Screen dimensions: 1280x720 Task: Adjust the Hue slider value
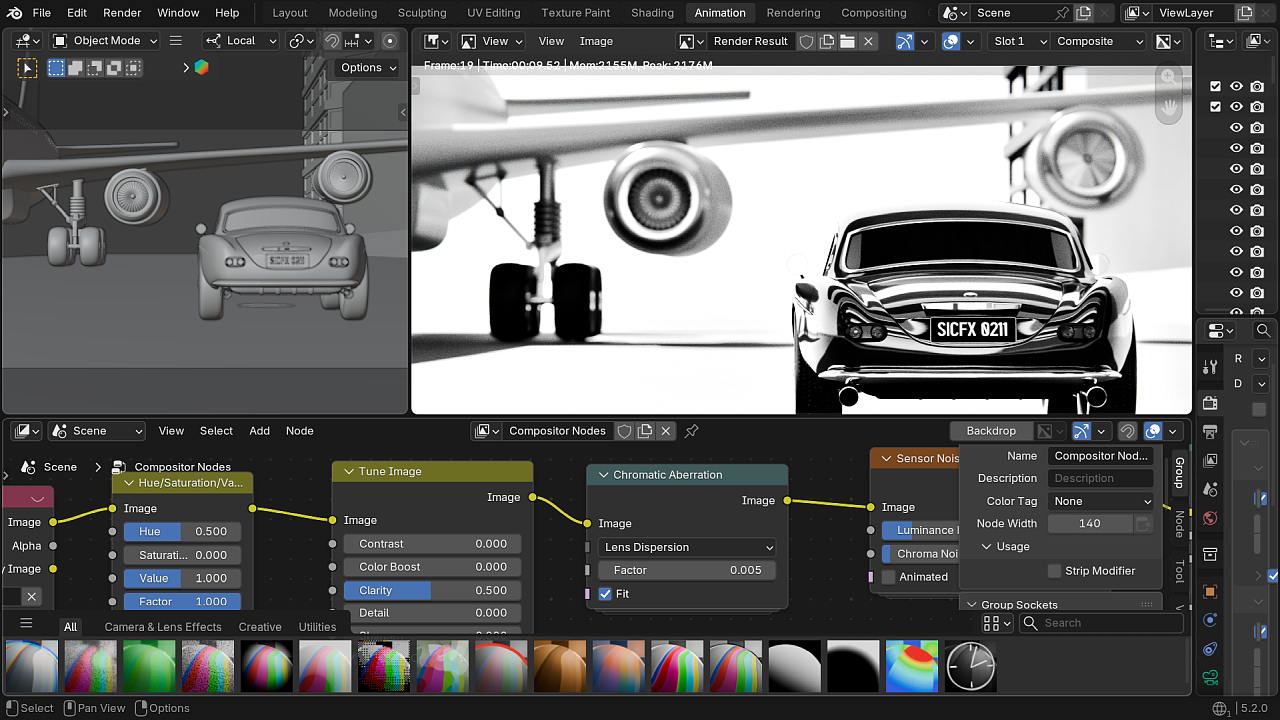[x=182, y=531]
